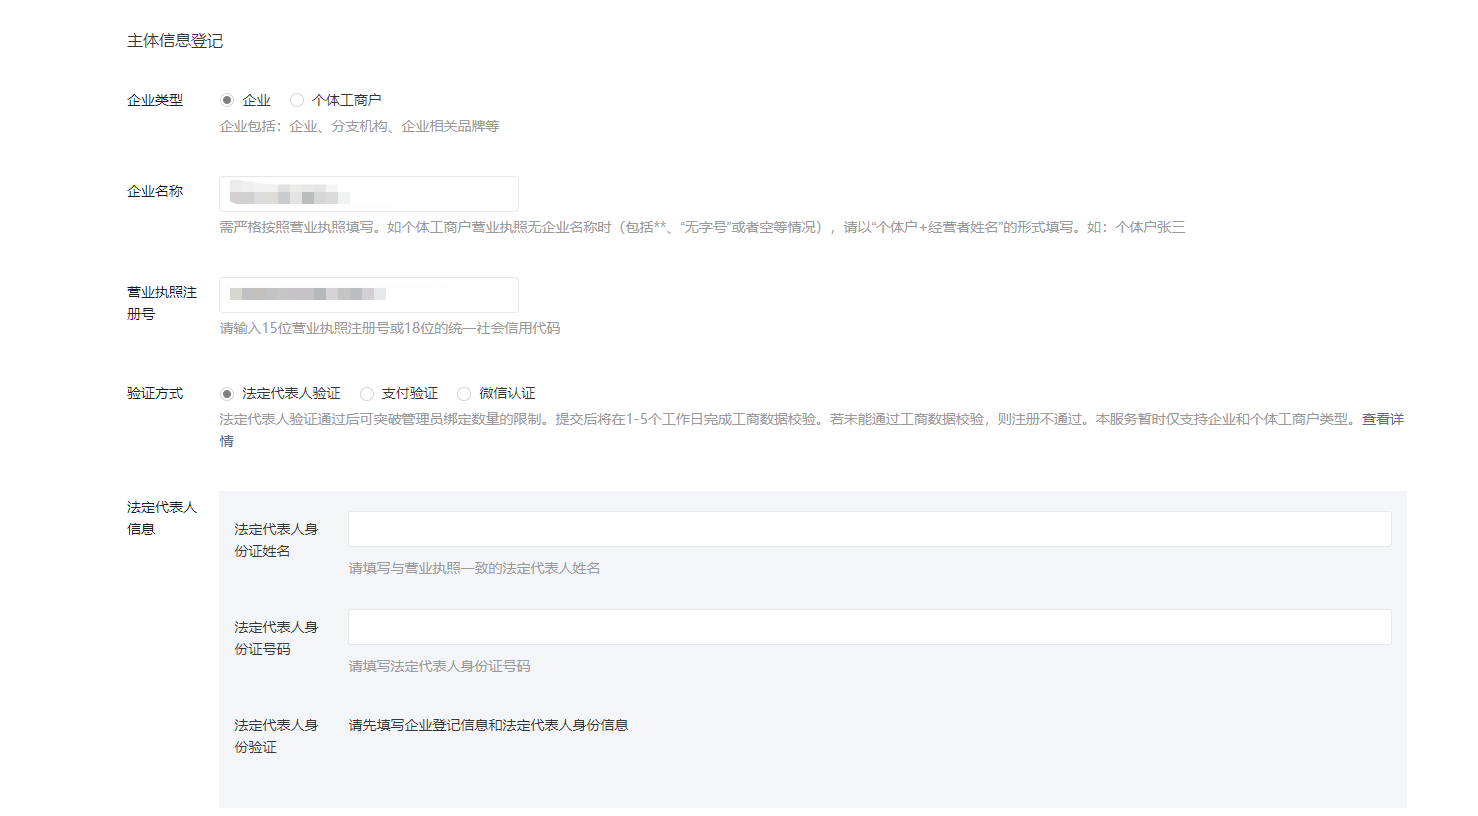Click the 企业名称 input field
This screenshot has width=1478, height=816.
[x=368, y=194]
